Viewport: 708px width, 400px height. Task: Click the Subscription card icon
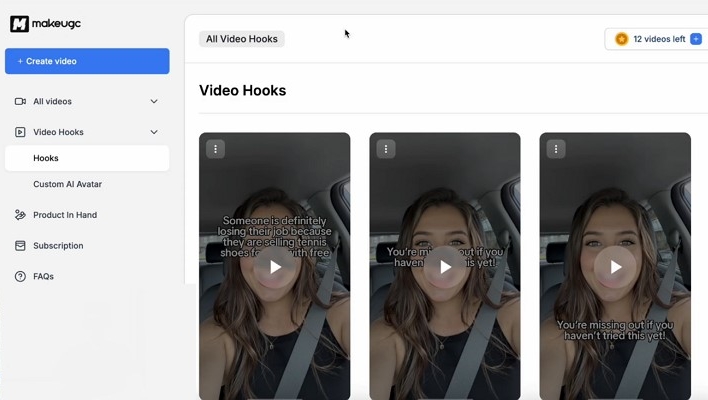click(20, 246)
